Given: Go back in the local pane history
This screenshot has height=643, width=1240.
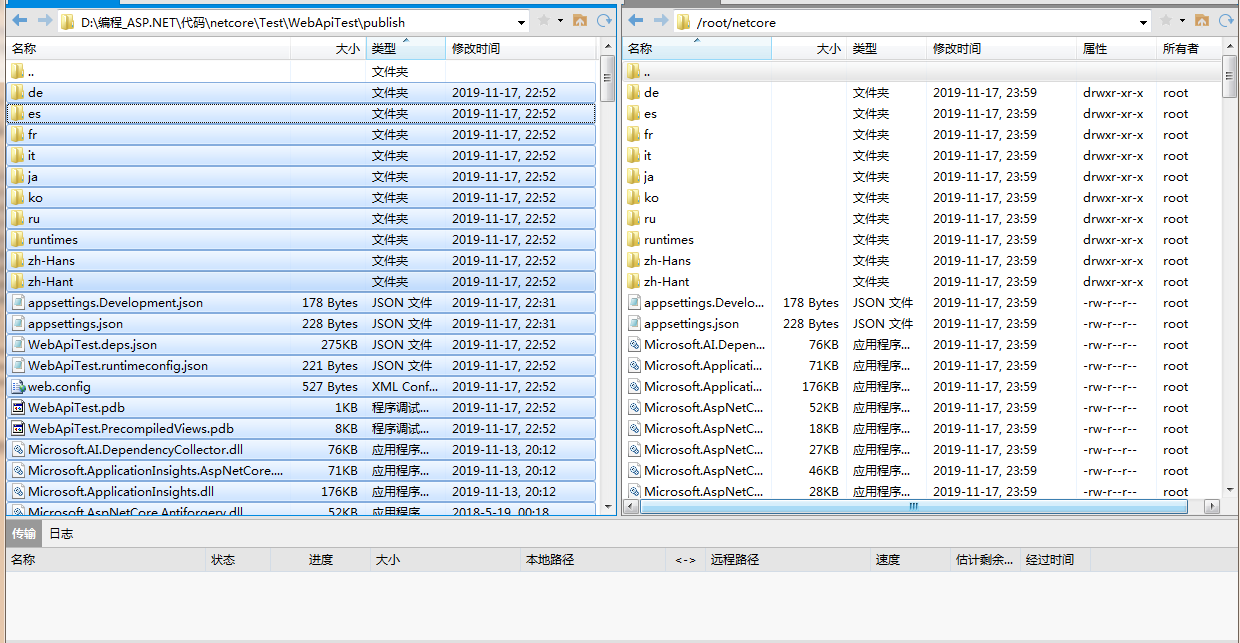Looking at the screenshot, I should coord(20,21).
